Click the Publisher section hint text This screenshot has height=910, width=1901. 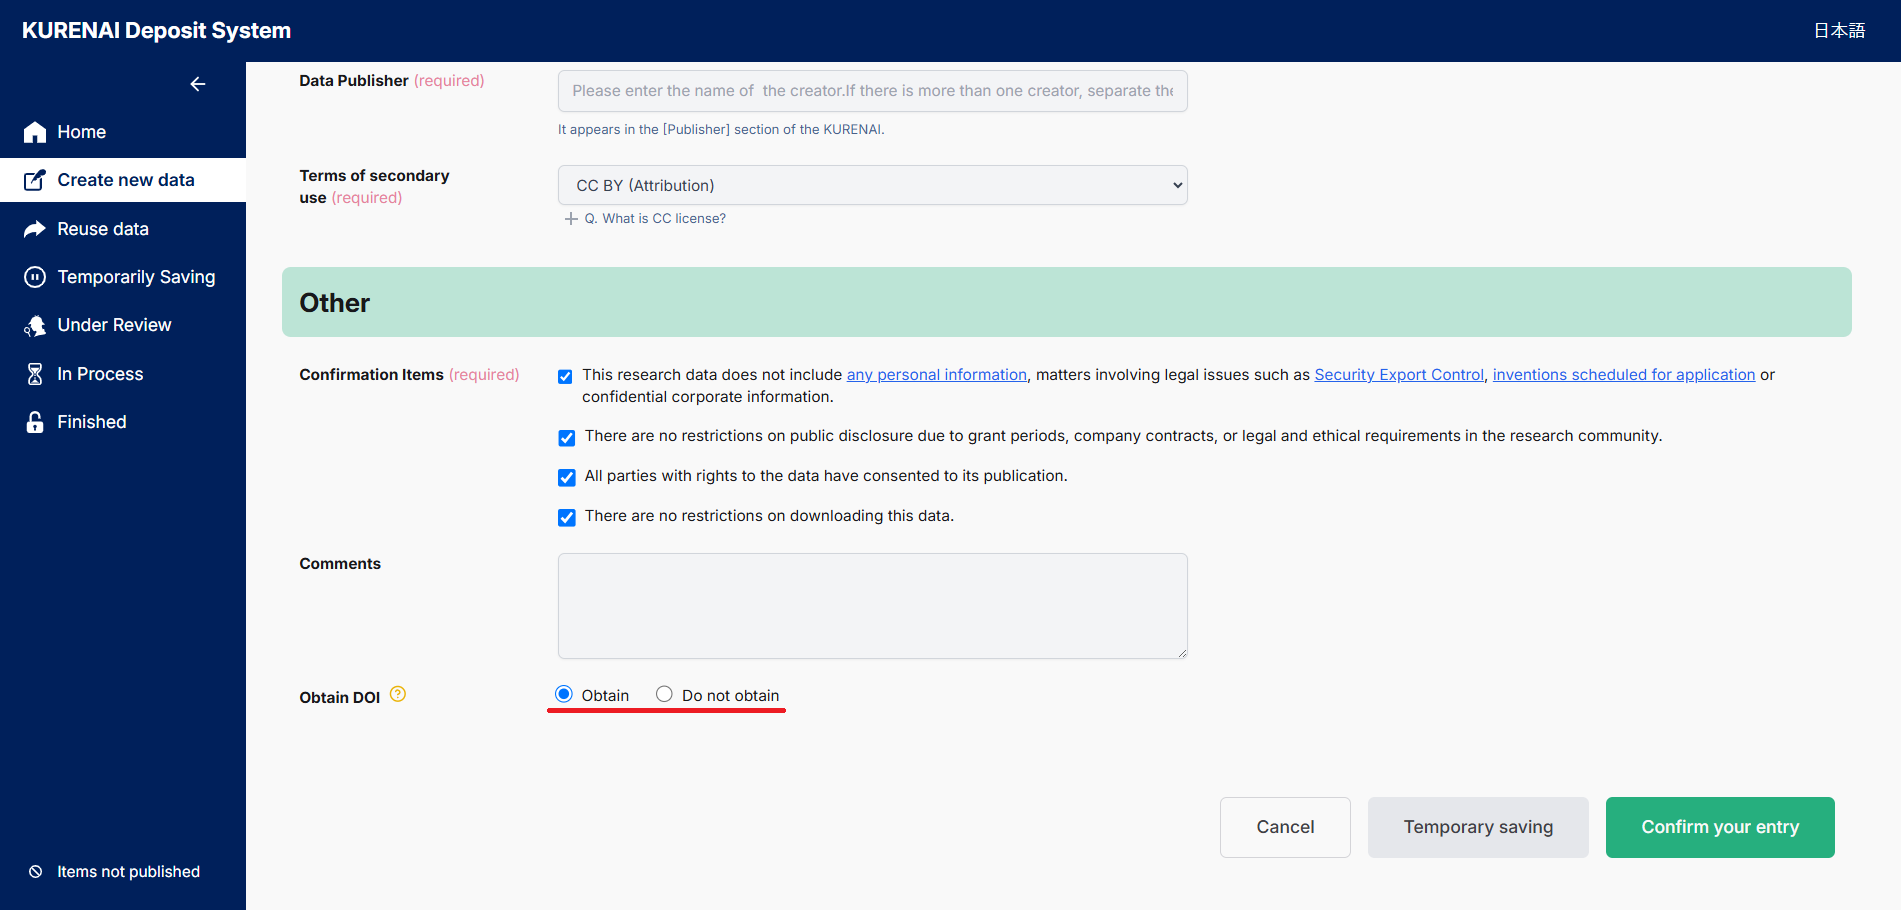point(721,129)
